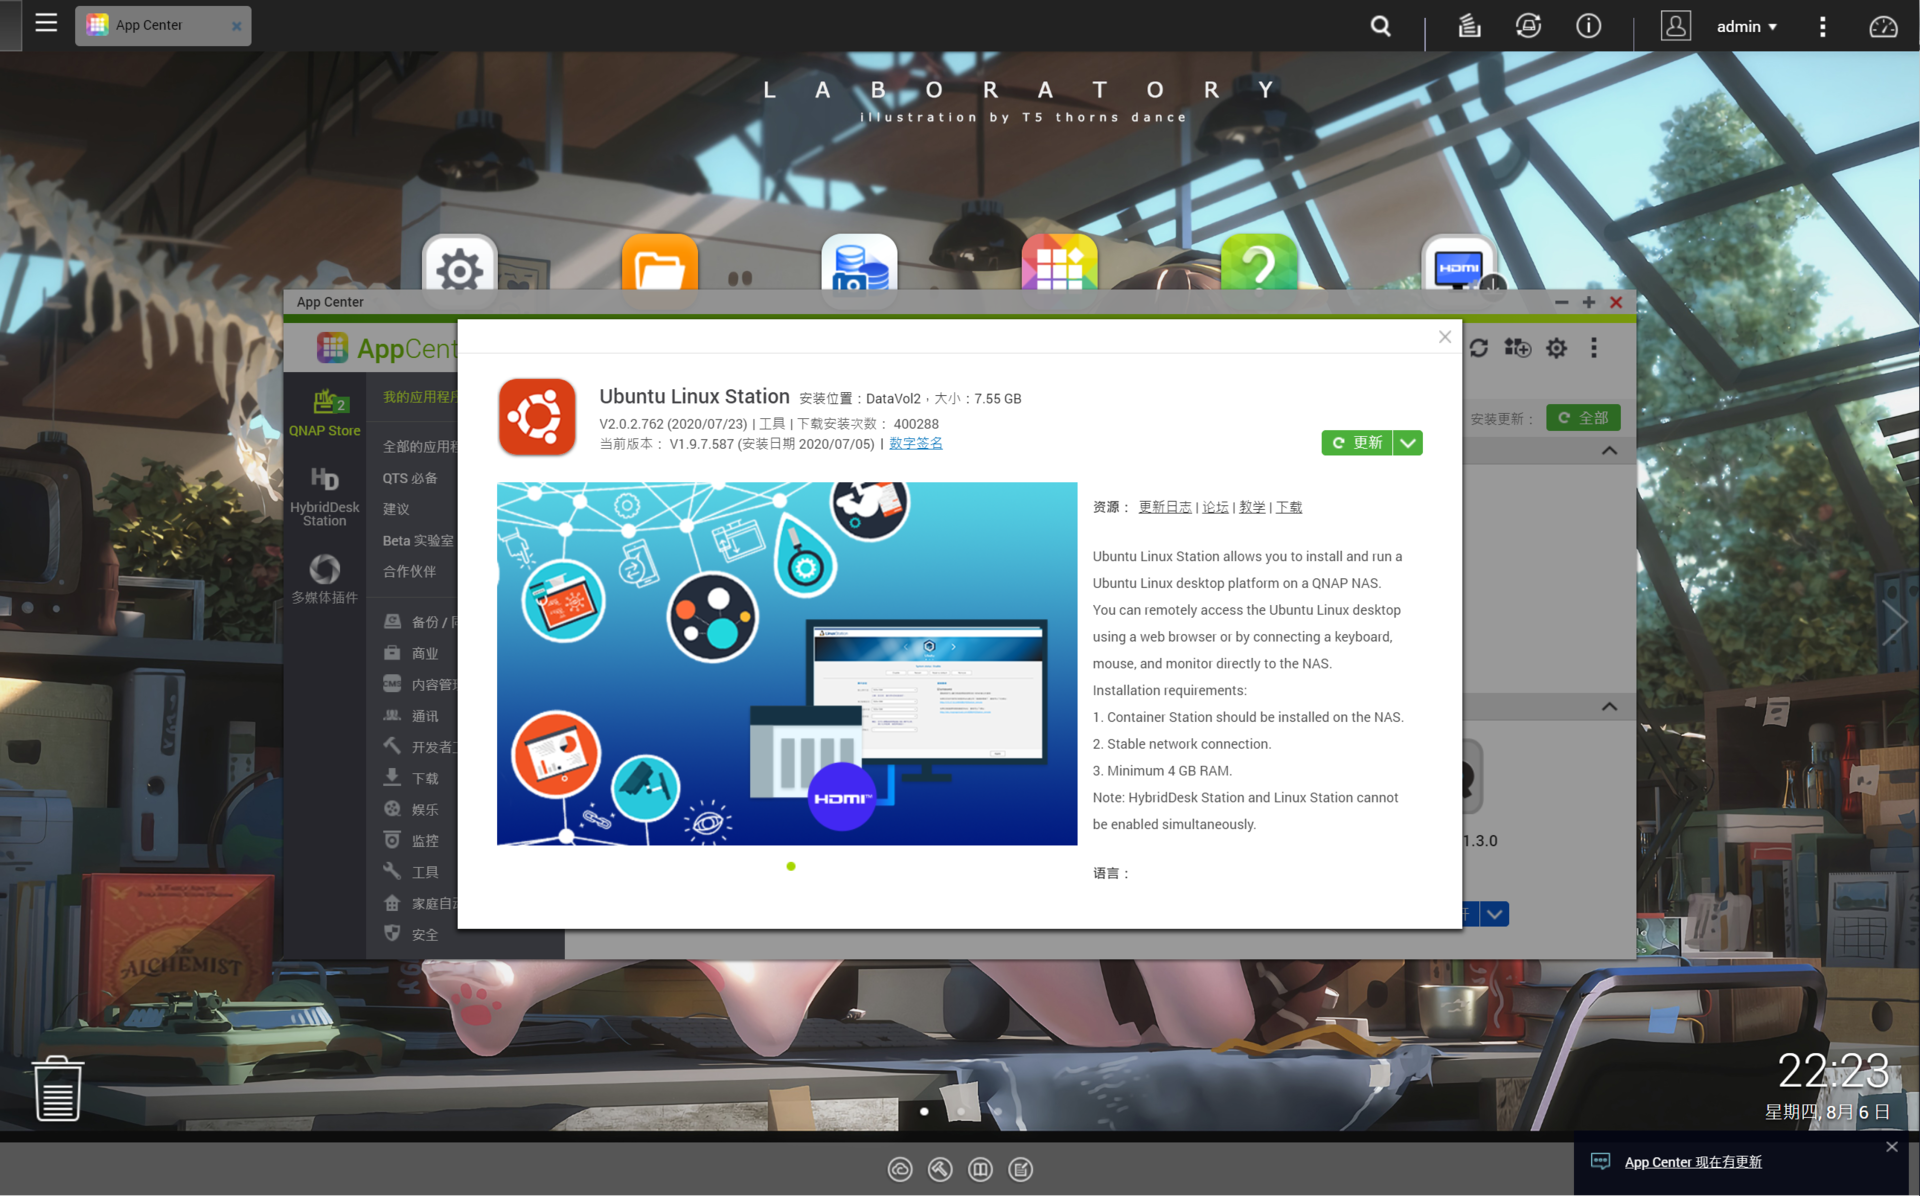The width and height of the screenshot is (1920, 1196).
Task: Click the external devices sync icon
Action: 1528,26
